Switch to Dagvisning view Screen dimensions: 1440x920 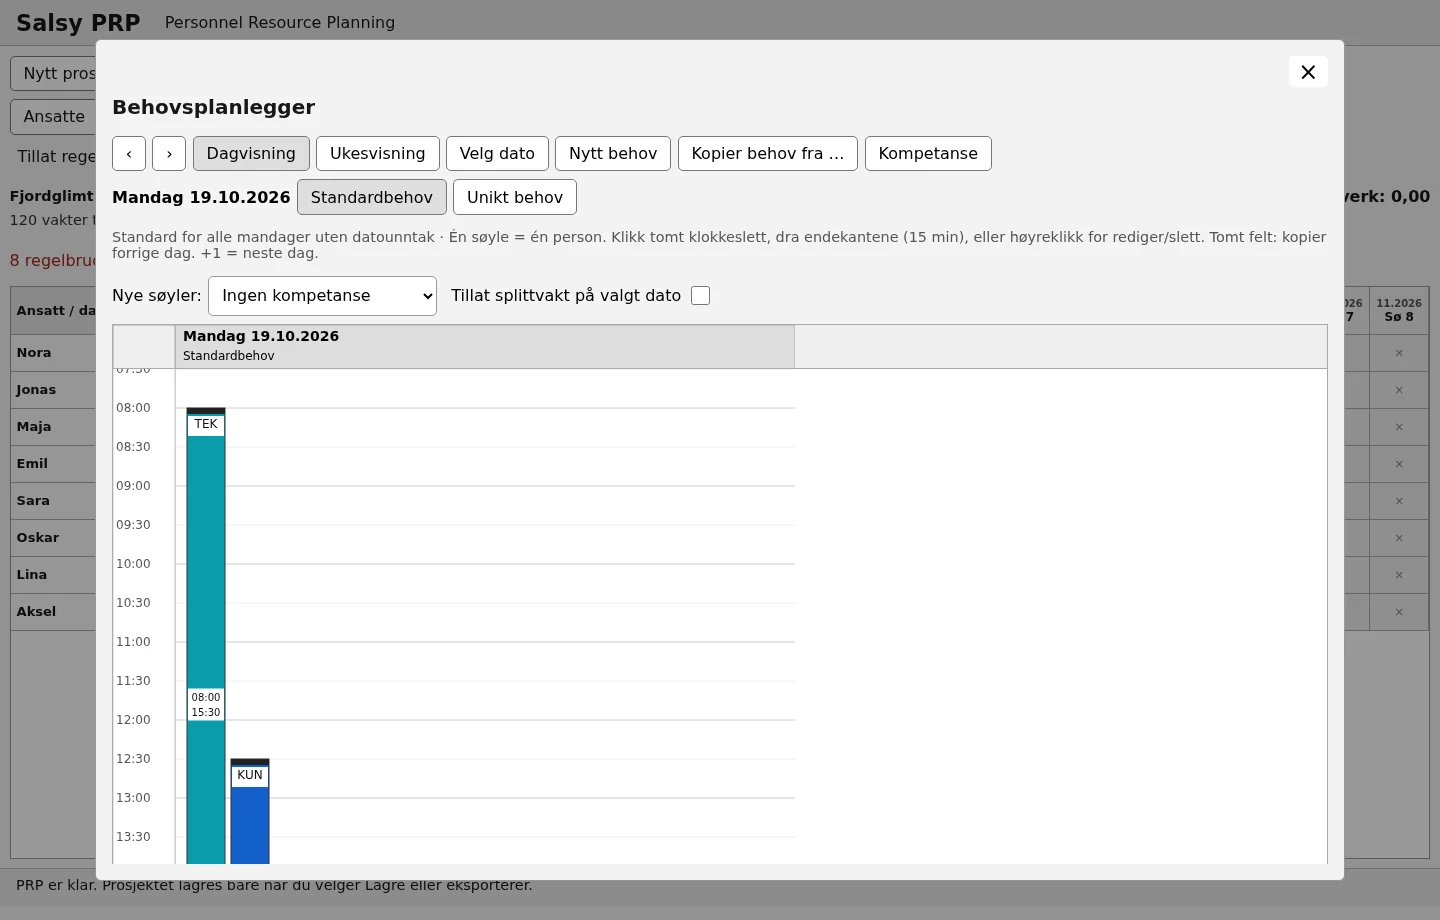(251, 154)
